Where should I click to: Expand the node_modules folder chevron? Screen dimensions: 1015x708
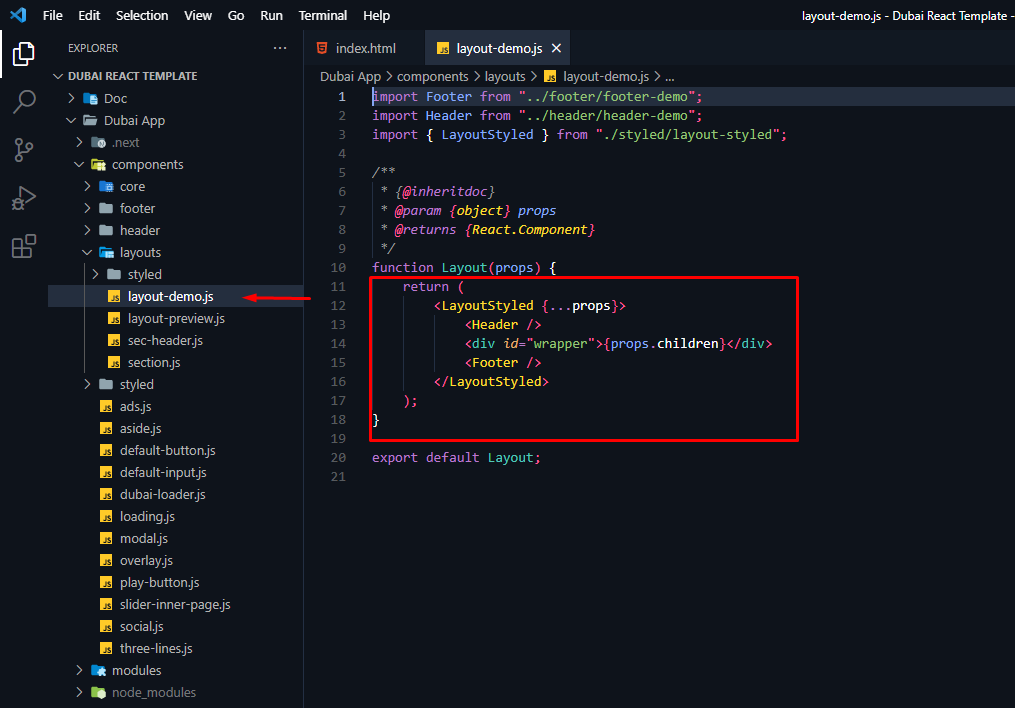tap(79, 692)
